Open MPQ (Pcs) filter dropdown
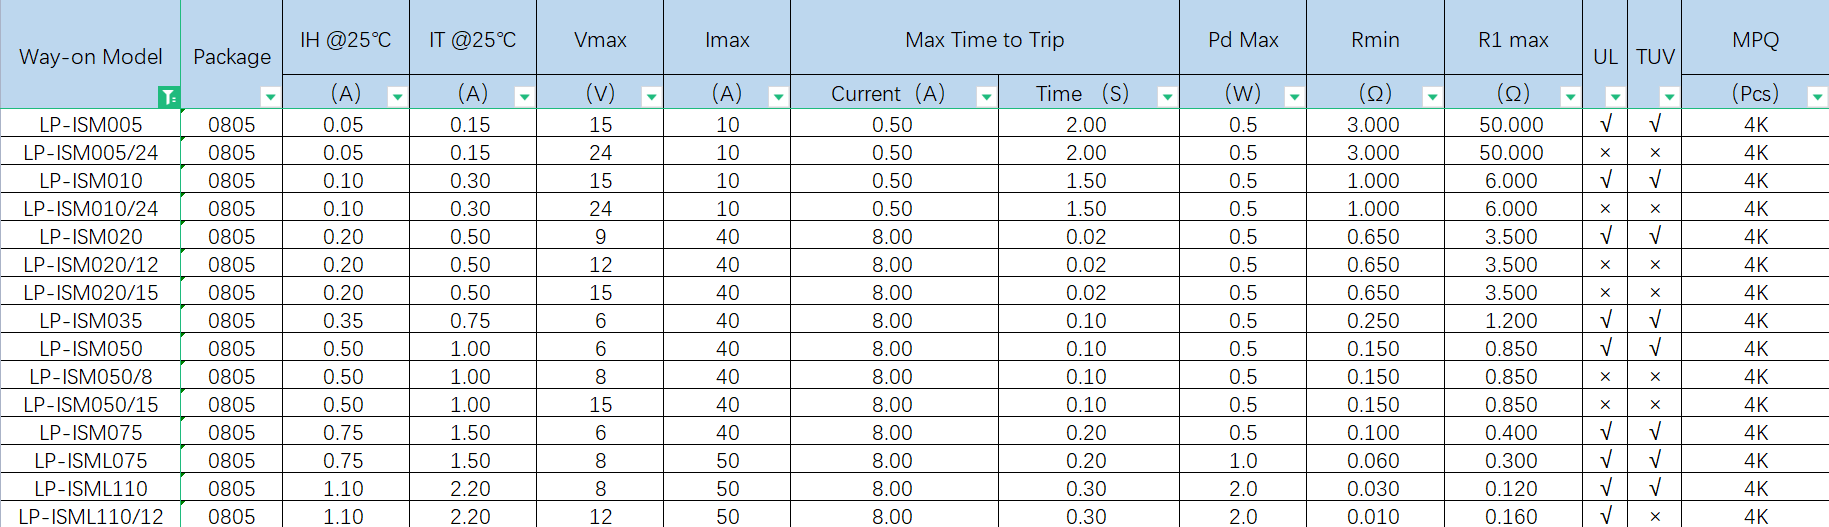Image resolution: width=1829 pixels, height=527 pixels. tap(1817, 97)
